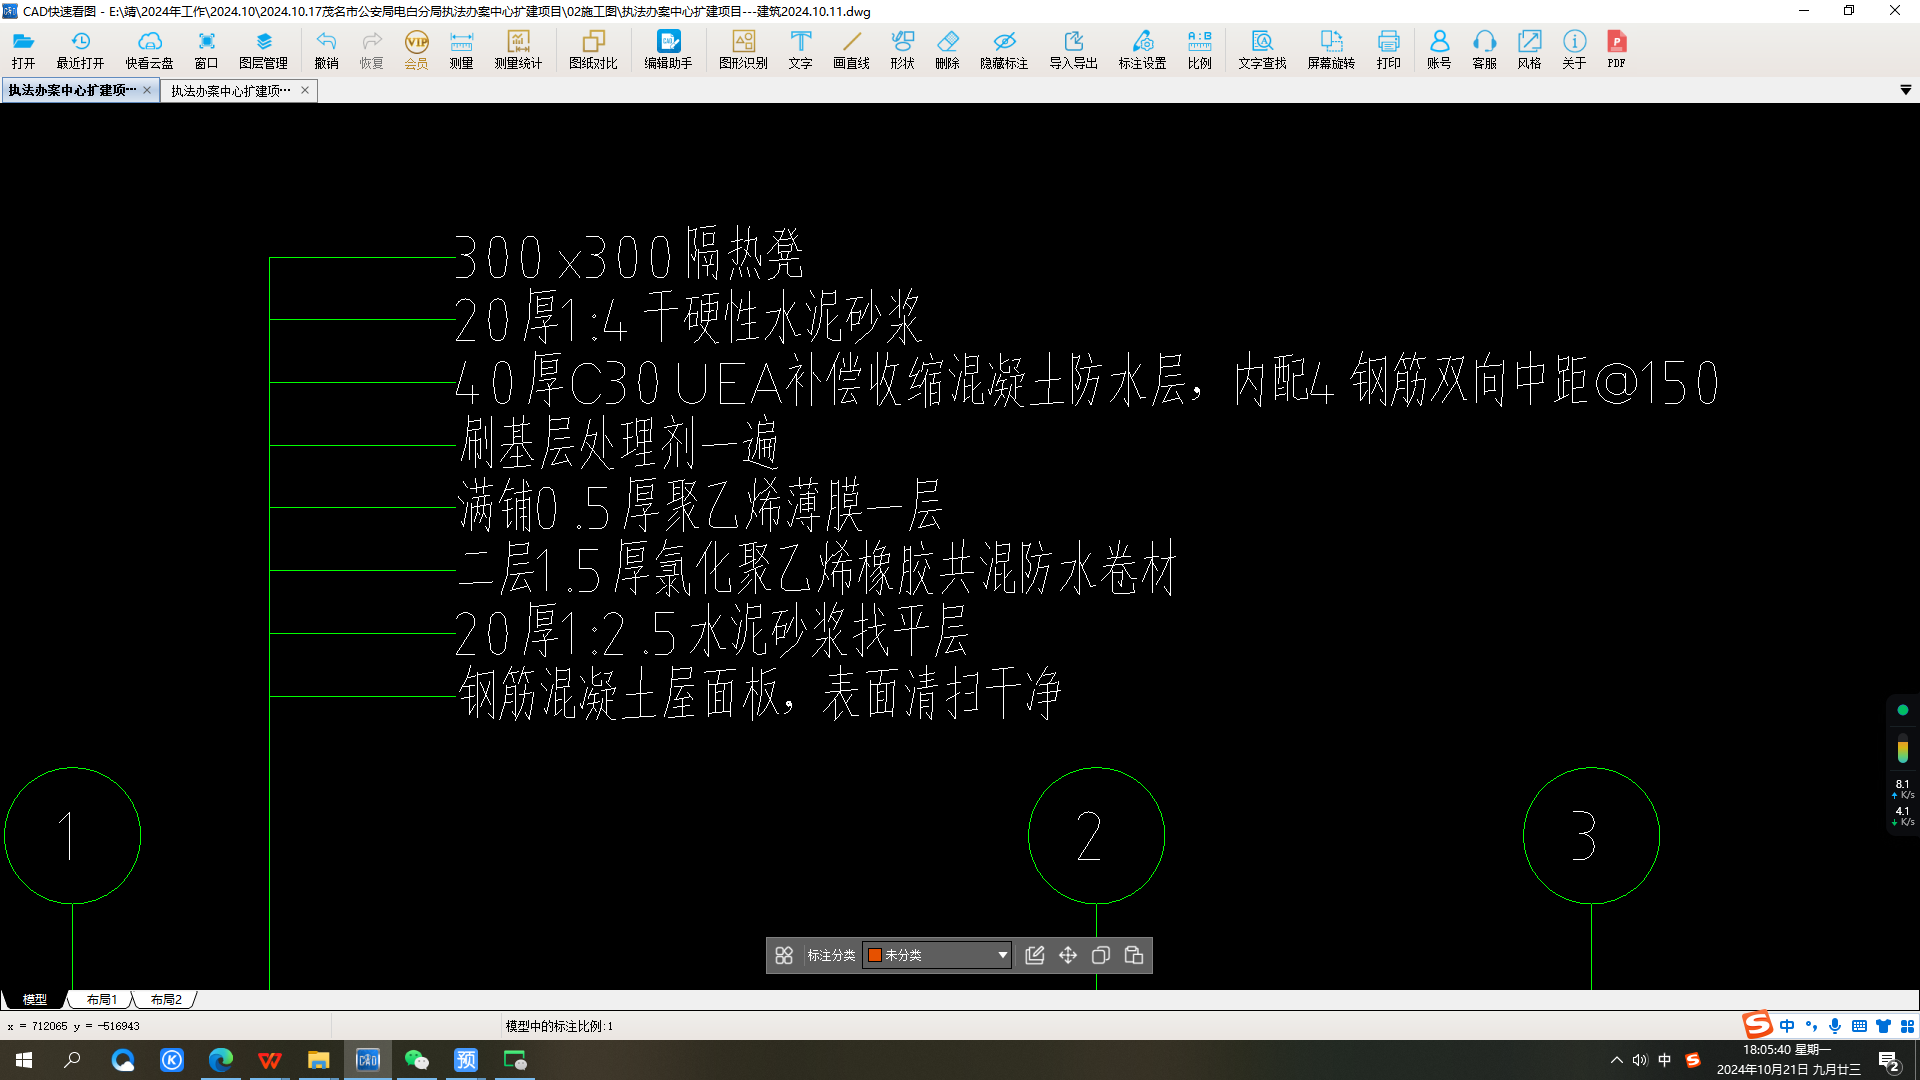1920x1080 pixels.
Task: Open WPS Office from the taskbar
Action: (x=270, y=1060)
